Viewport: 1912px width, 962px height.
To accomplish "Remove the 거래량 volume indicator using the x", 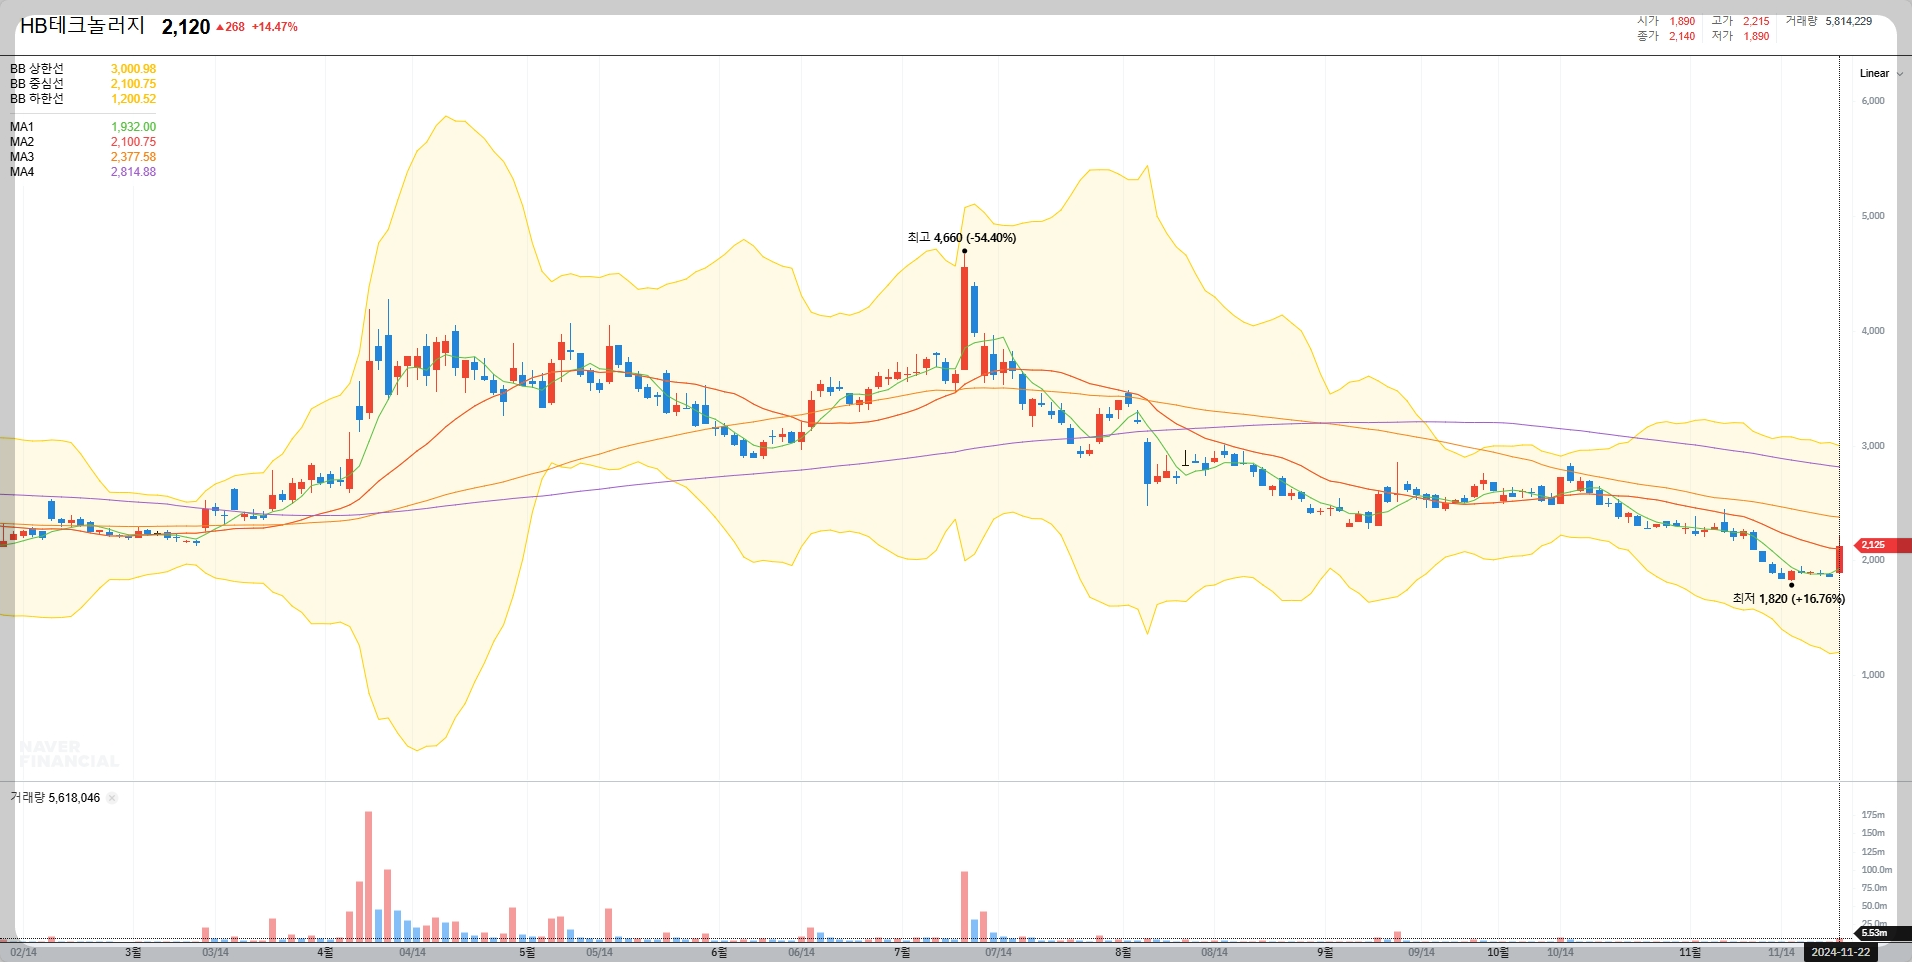I will click(112, 798).
